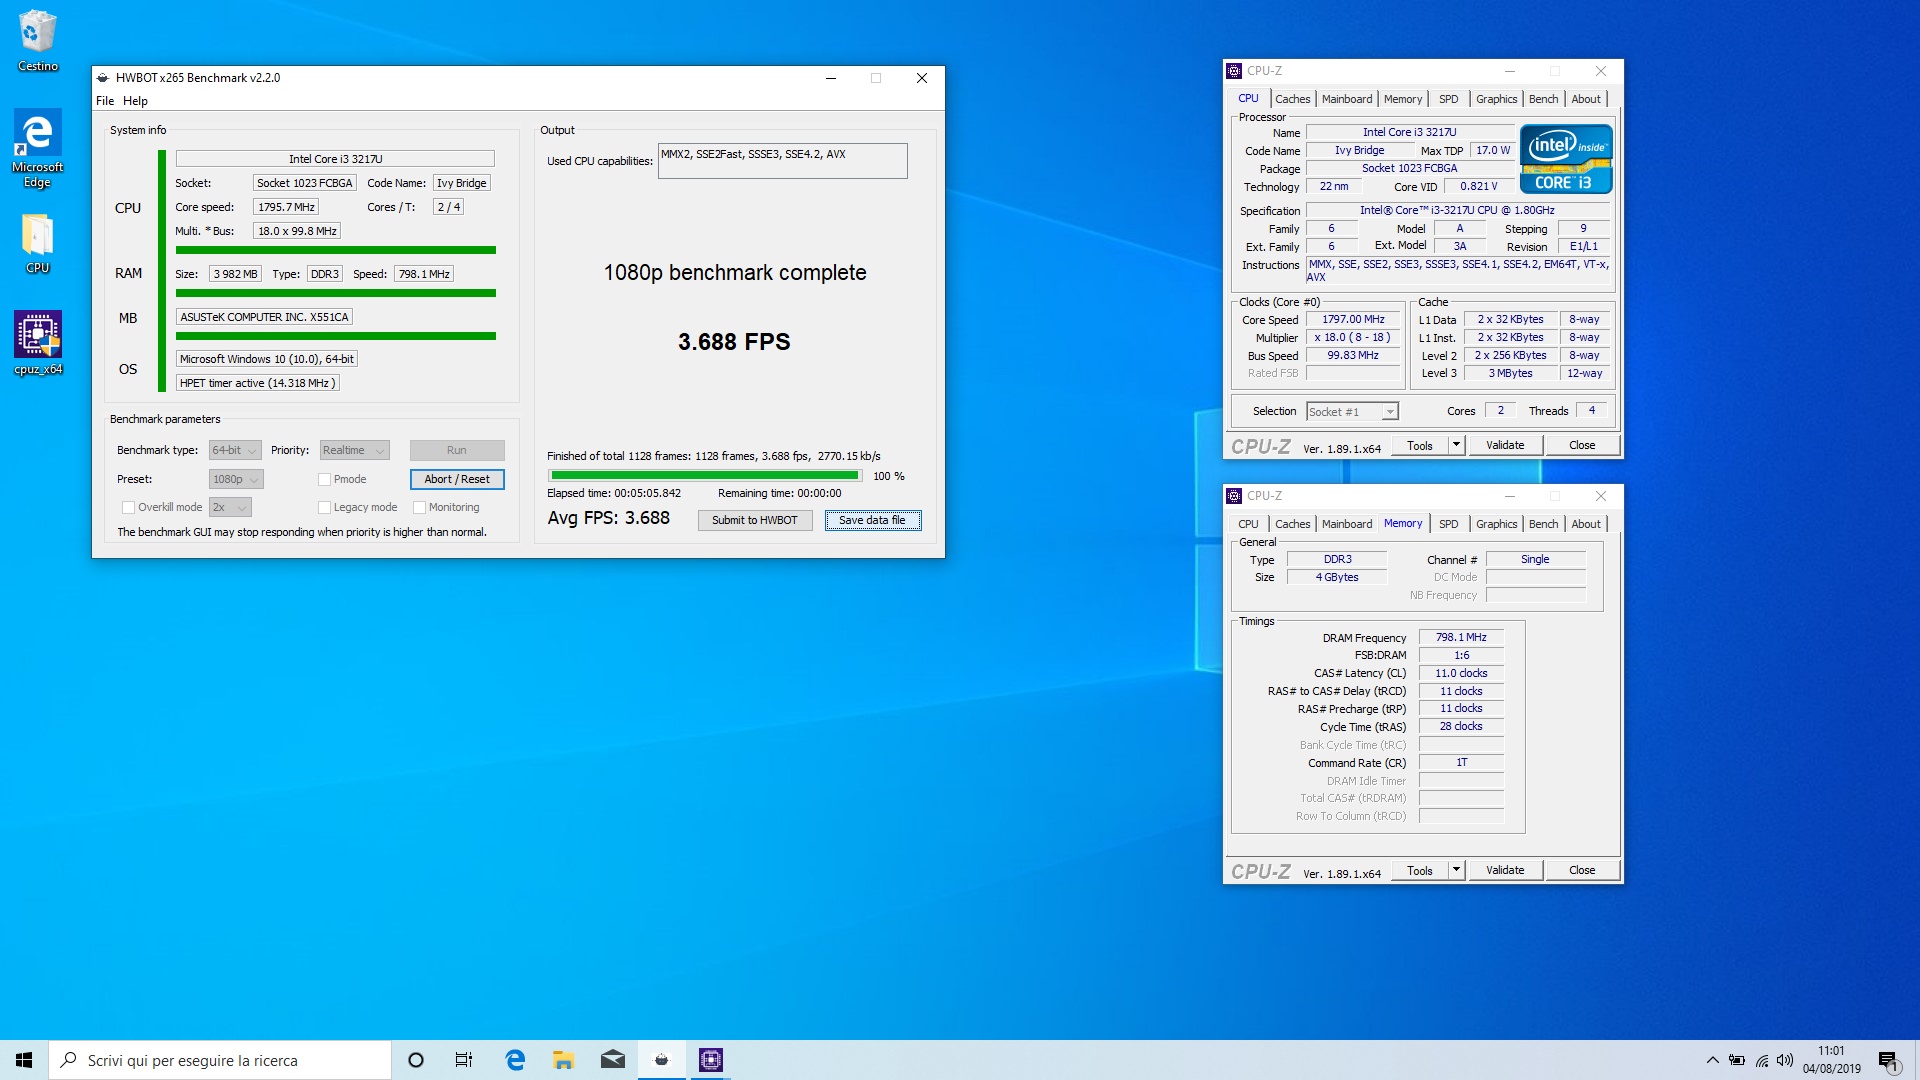Viewport: 1920px width, 1080px height.
Task: Switch to Caches tab in top CPU-Z
Action: tap(1292, 99)
